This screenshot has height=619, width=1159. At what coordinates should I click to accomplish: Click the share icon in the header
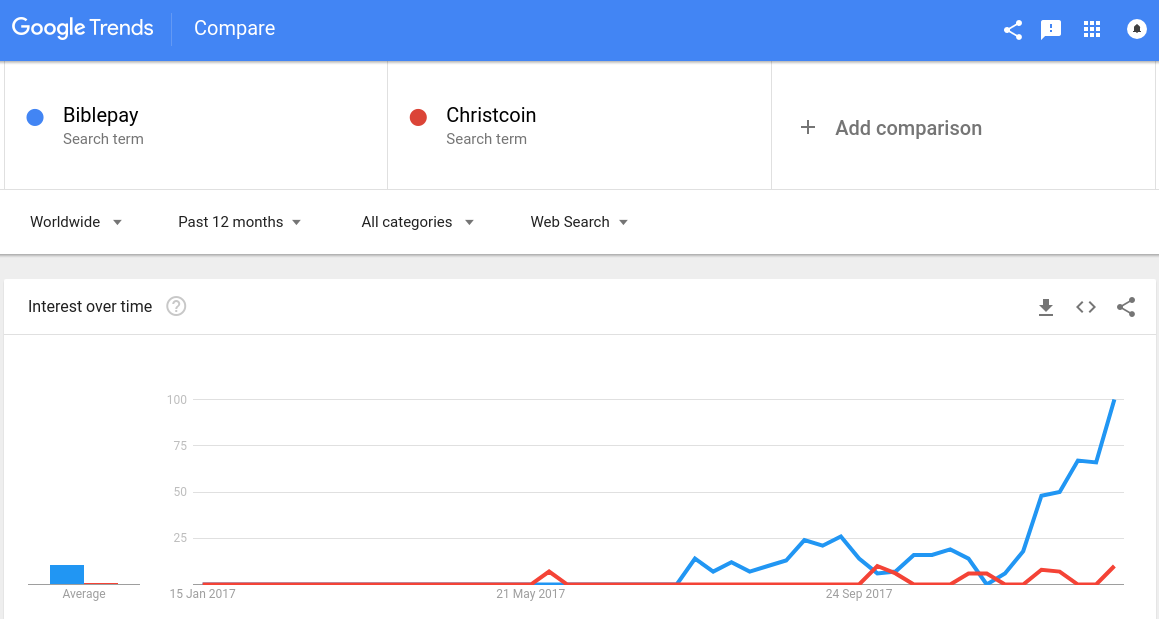click(x=1013, y=29)
